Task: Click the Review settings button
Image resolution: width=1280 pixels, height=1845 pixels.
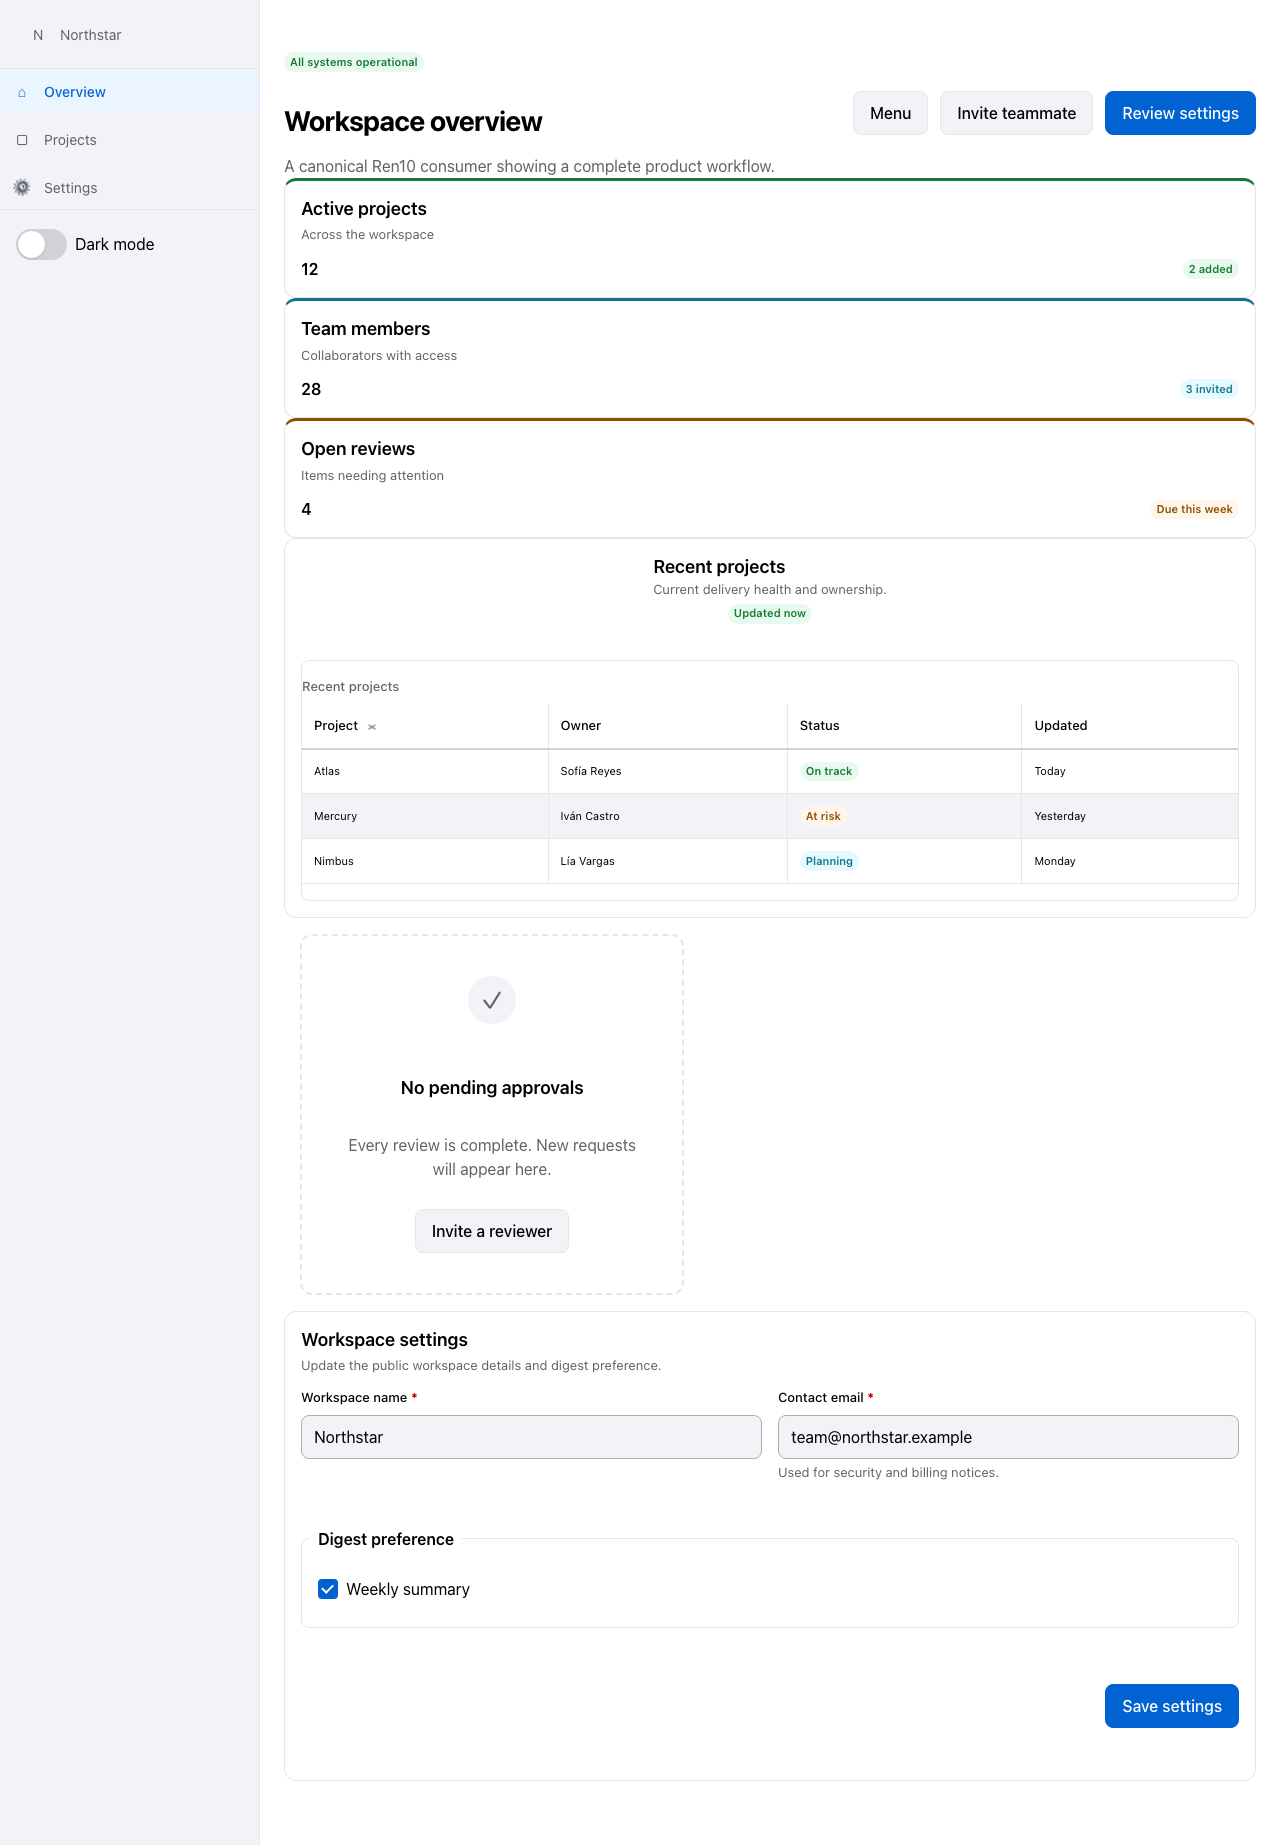Action: [1180, 113]
